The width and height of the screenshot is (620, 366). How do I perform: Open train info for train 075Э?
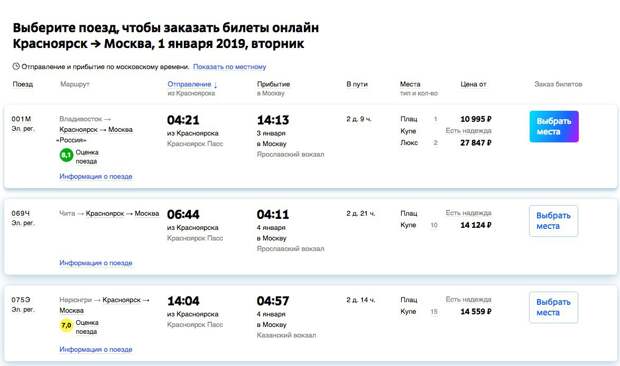96,349
